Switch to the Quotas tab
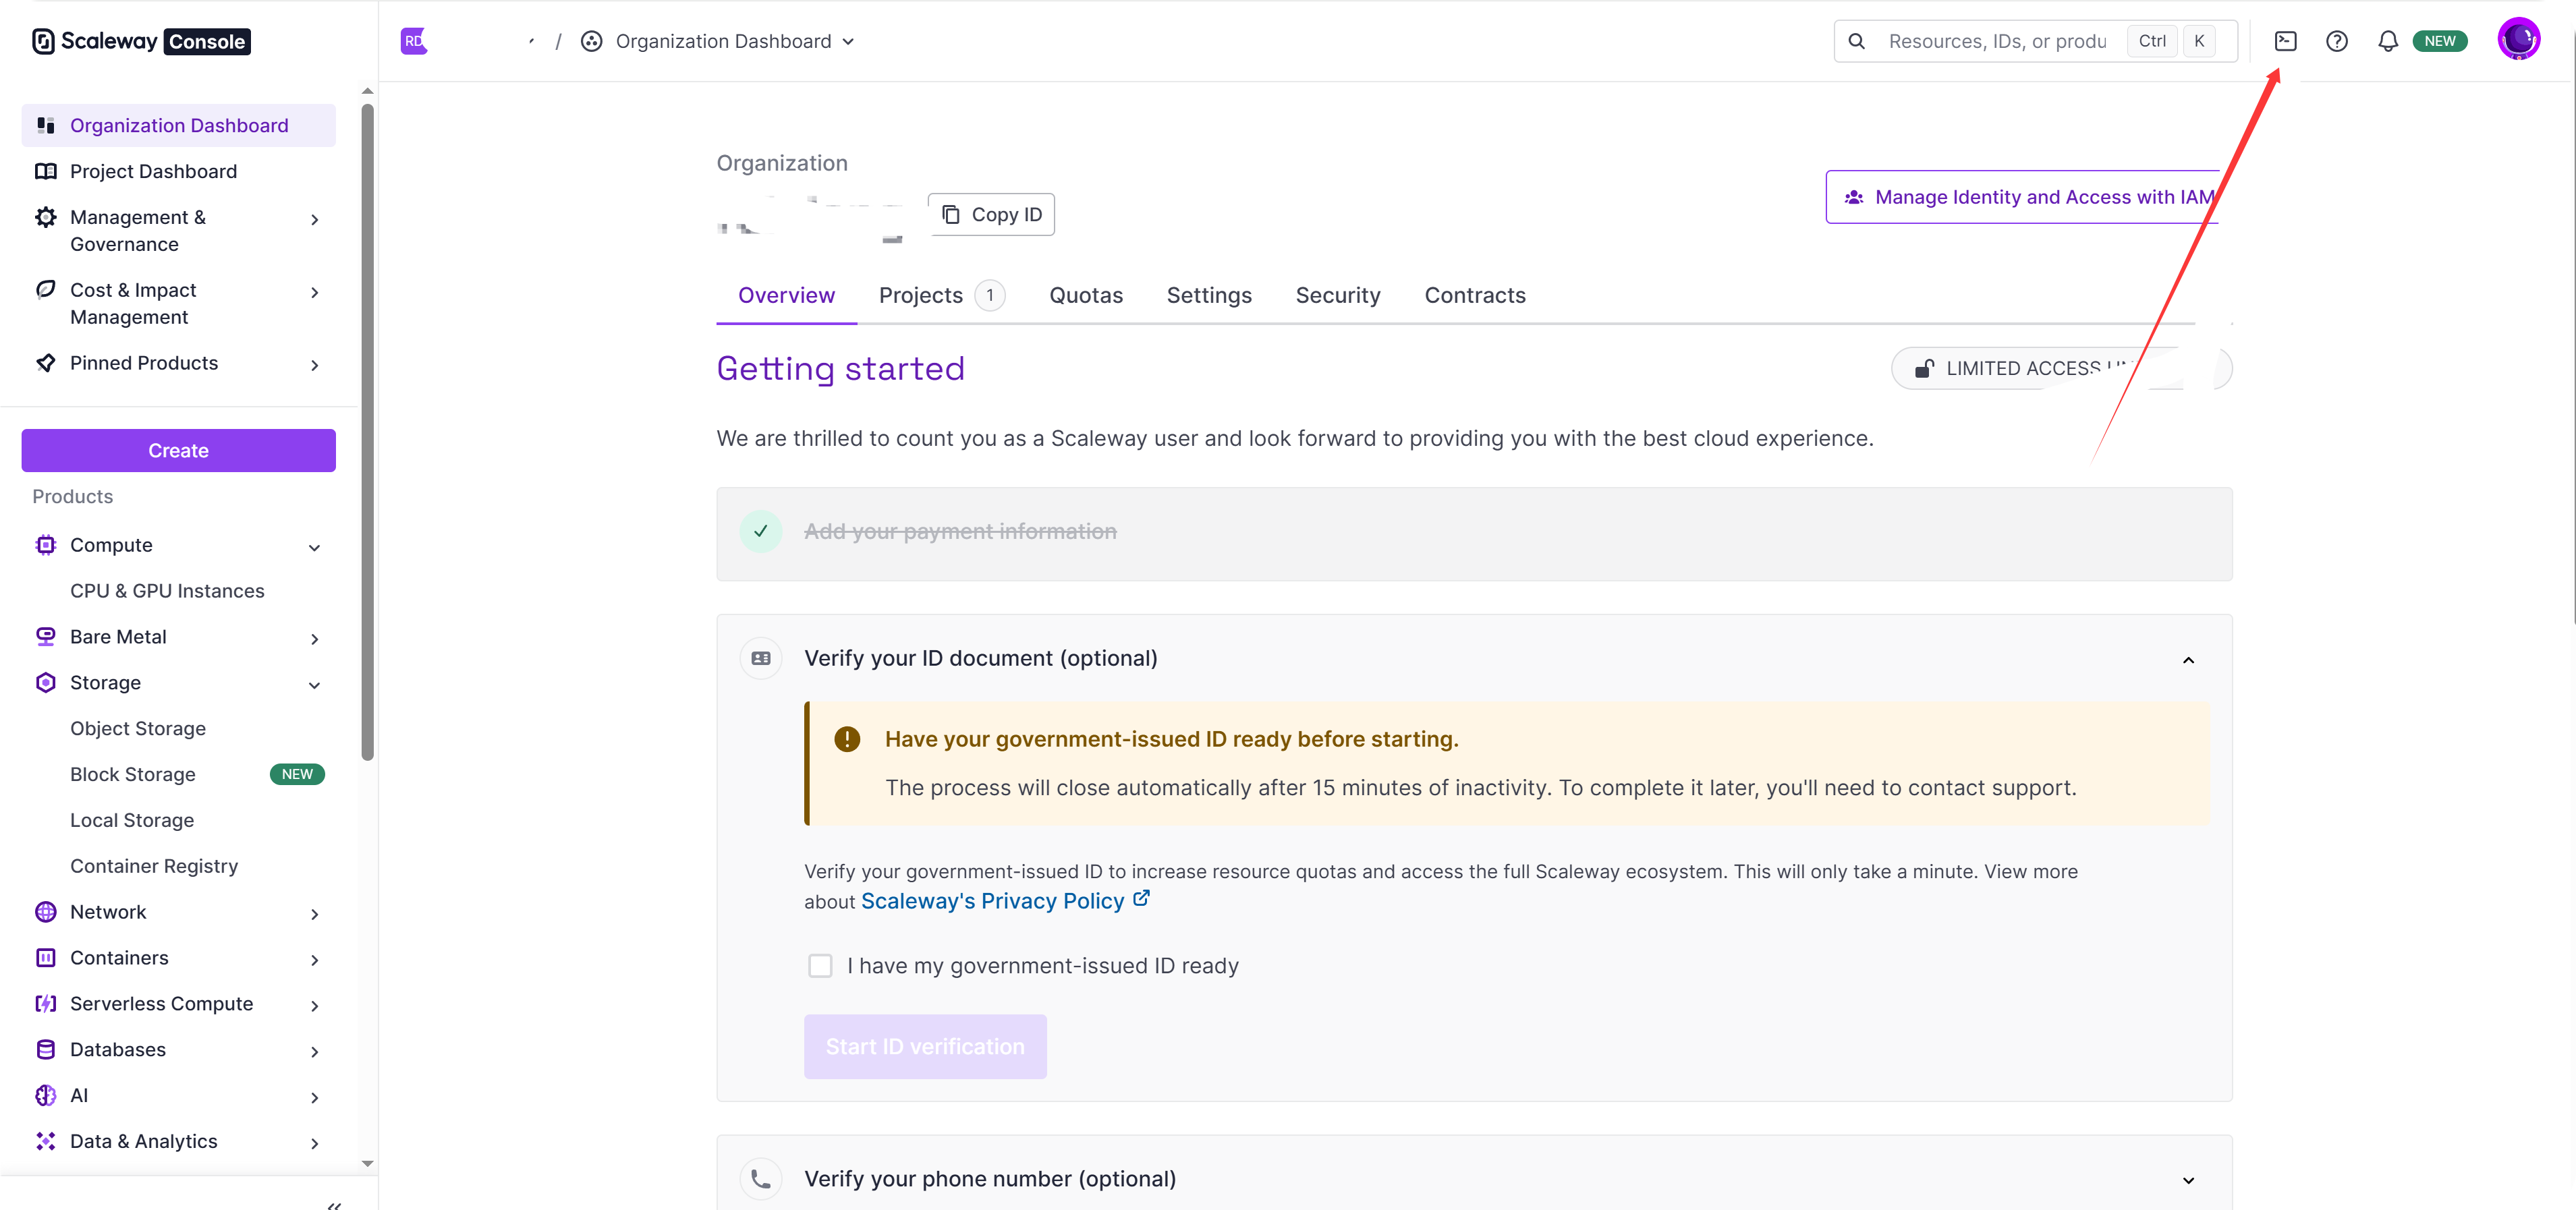 [1086, 296]
